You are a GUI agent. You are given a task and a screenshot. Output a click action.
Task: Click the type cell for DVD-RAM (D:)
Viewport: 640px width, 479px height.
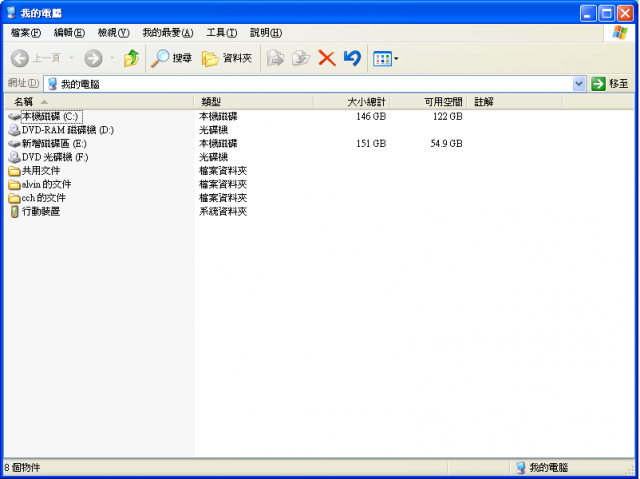pos(213,130)
